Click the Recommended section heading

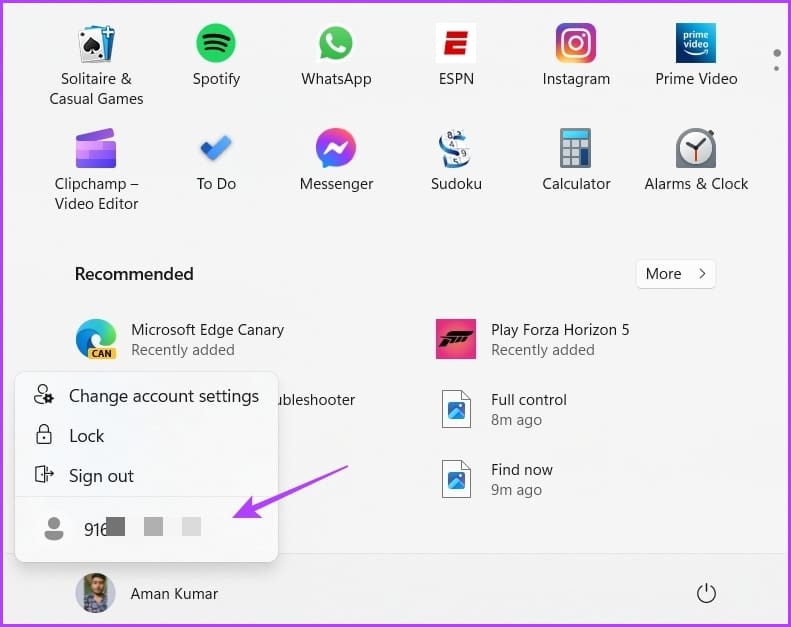point(134,274)
